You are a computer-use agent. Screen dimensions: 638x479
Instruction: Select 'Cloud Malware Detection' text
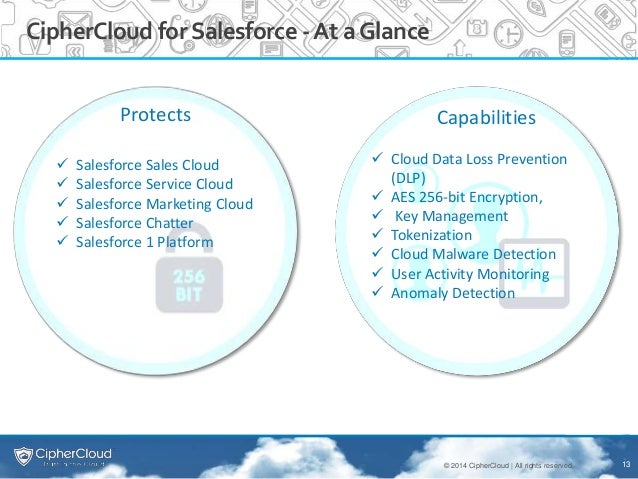pos(473,254)
